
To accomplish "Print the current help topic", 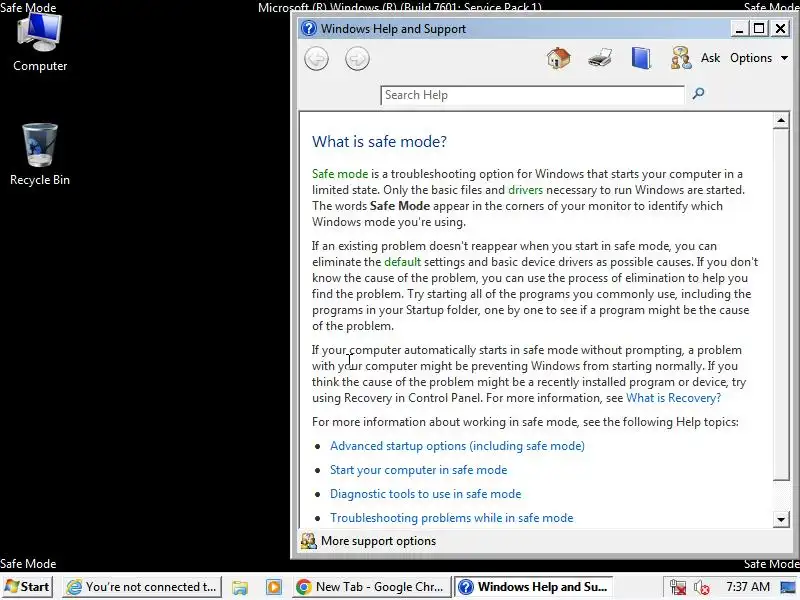I will click(x=600, y=58).
